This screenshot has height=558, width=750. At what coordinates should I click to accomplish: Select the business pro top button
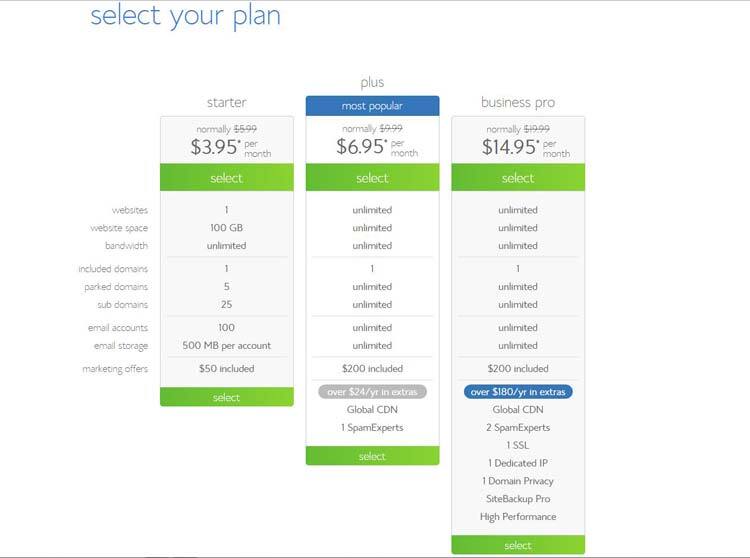pyautogui.click(x=518, y=177)
